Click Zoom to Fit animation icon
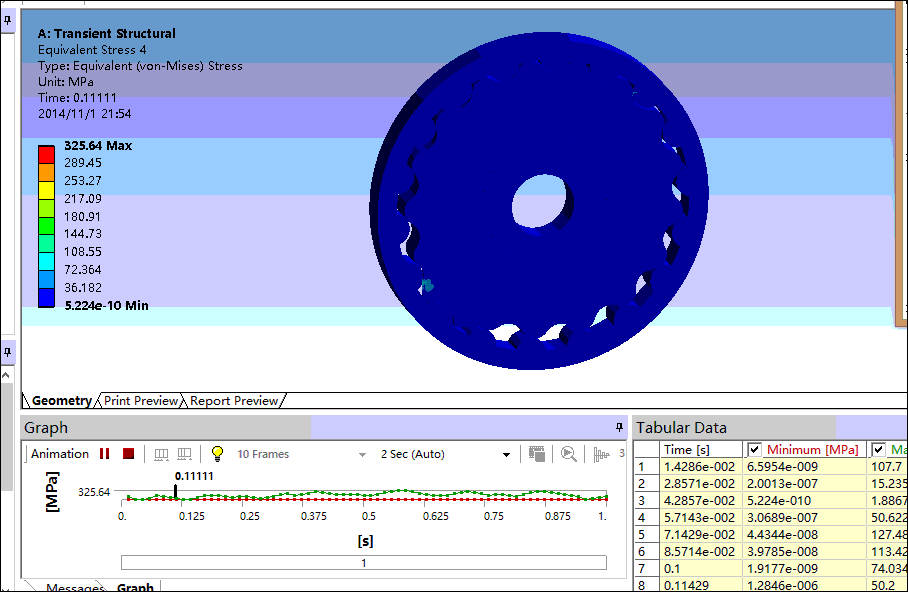 click(x=569, y=454)
